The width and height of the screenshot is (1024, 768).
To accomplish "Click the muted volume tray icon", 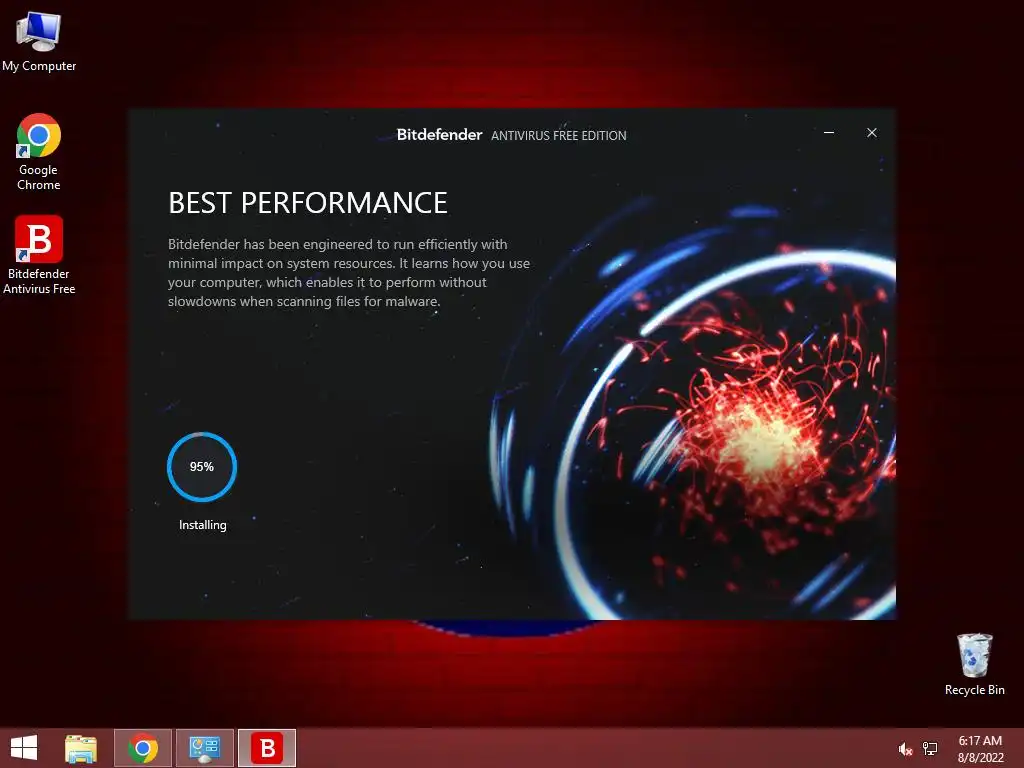I will [905, 749].
